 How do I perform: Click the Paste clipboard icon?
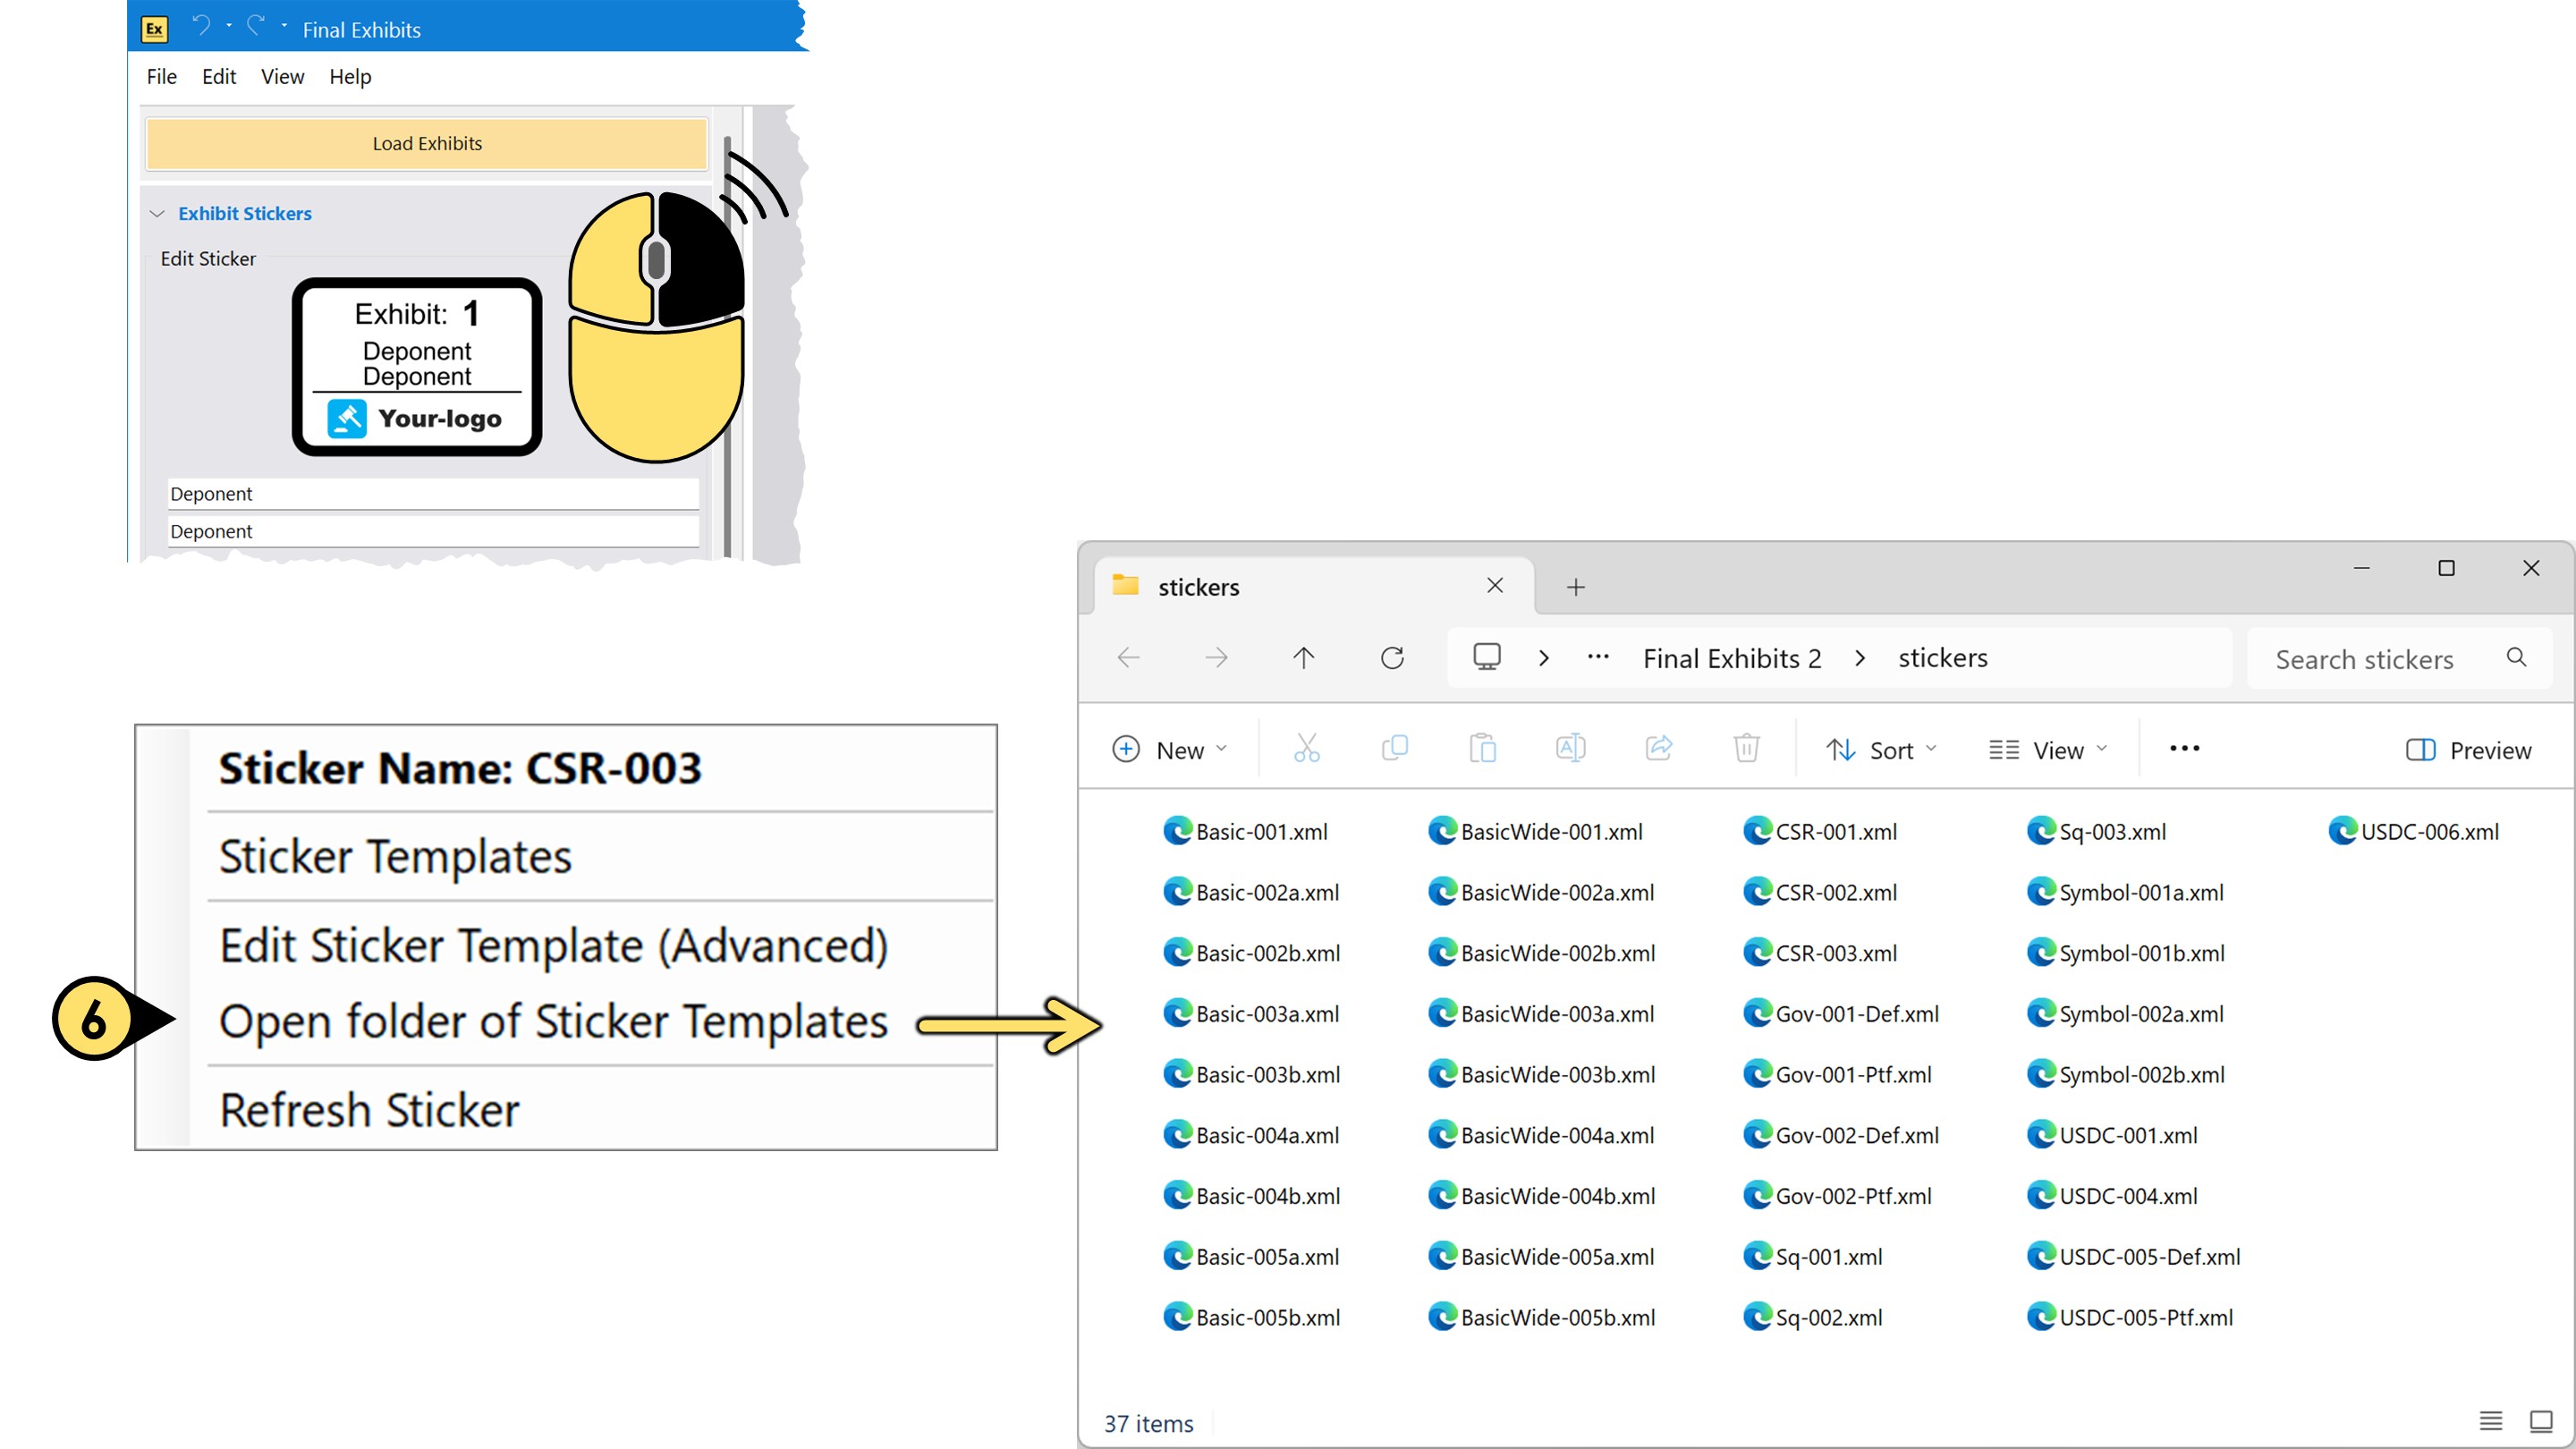pyautogui.click(x=1482, y=749)
